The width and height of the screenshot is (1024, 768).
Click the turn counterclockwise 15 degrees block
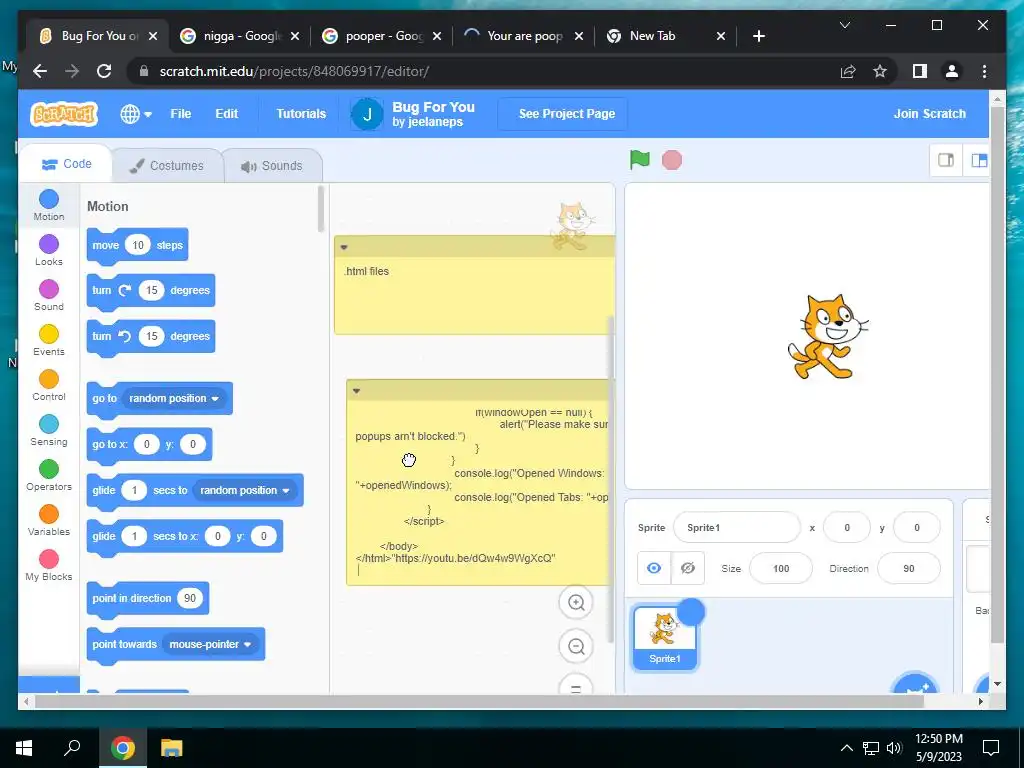pyautogui.click(x=151, y=336)
